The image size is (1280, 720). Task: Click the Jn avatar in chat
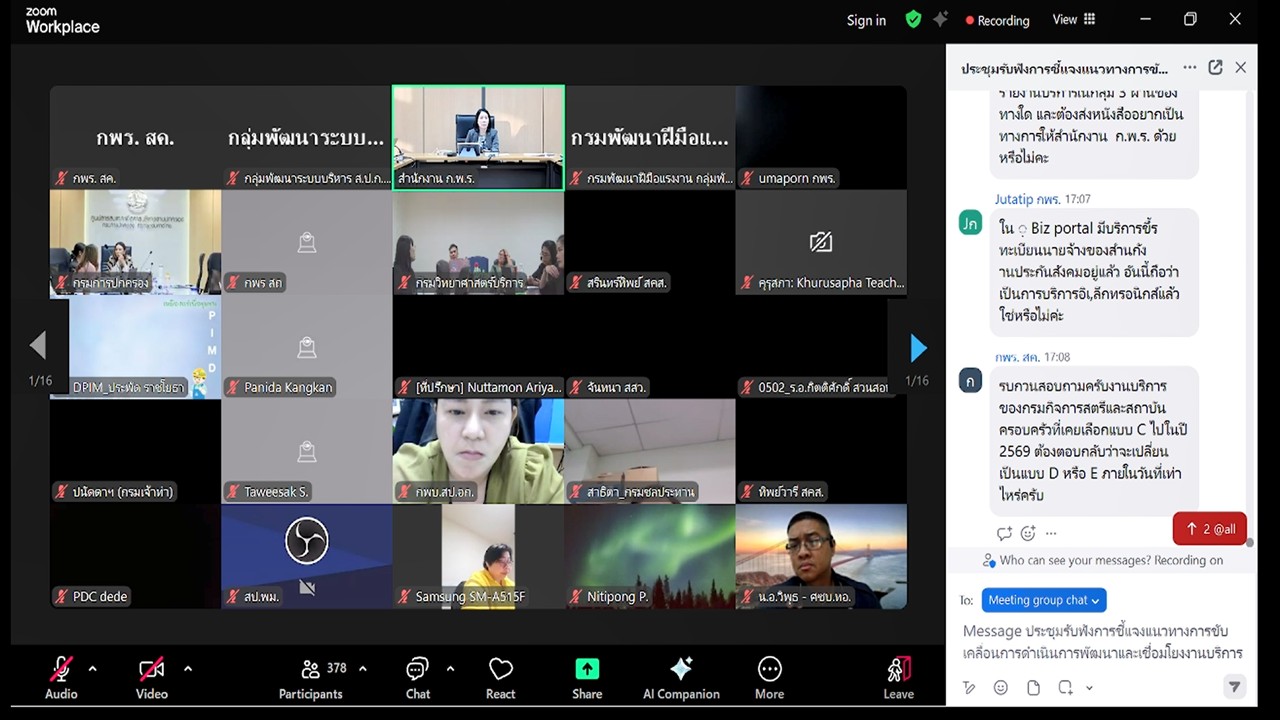pos(970,223)
